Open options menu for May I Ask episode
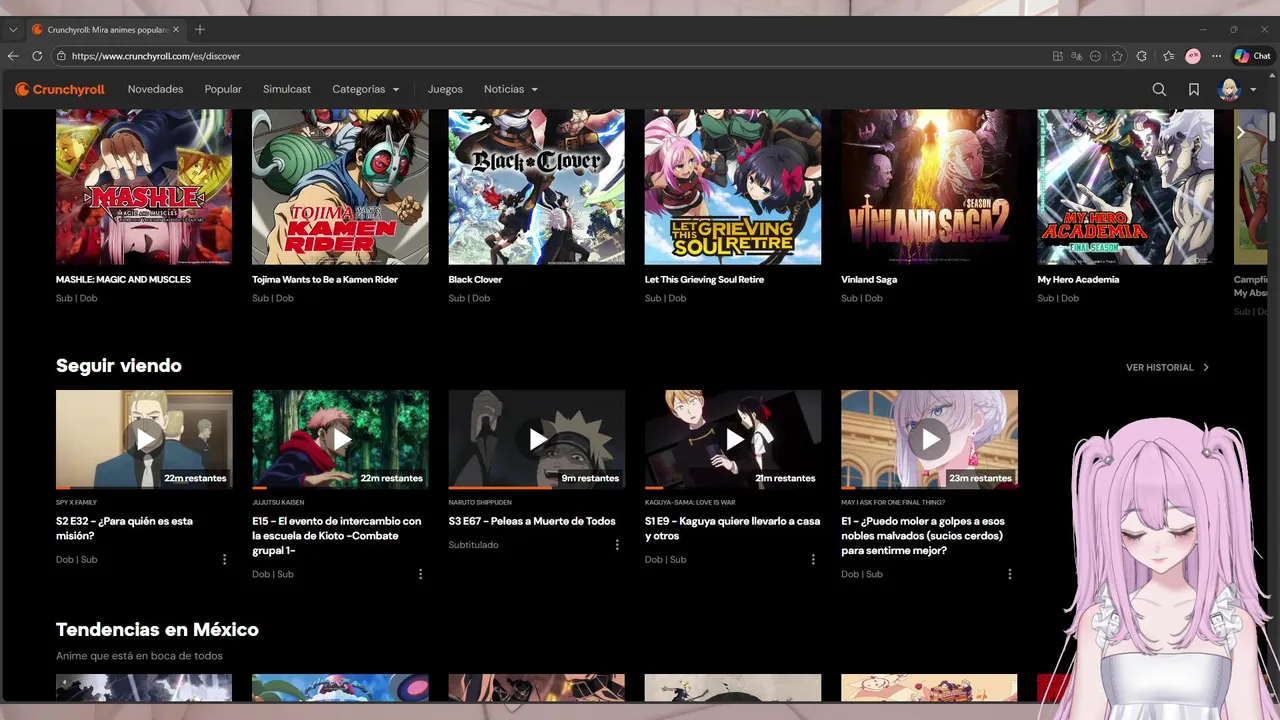The image size is (1280, 720). (1009, 574)
